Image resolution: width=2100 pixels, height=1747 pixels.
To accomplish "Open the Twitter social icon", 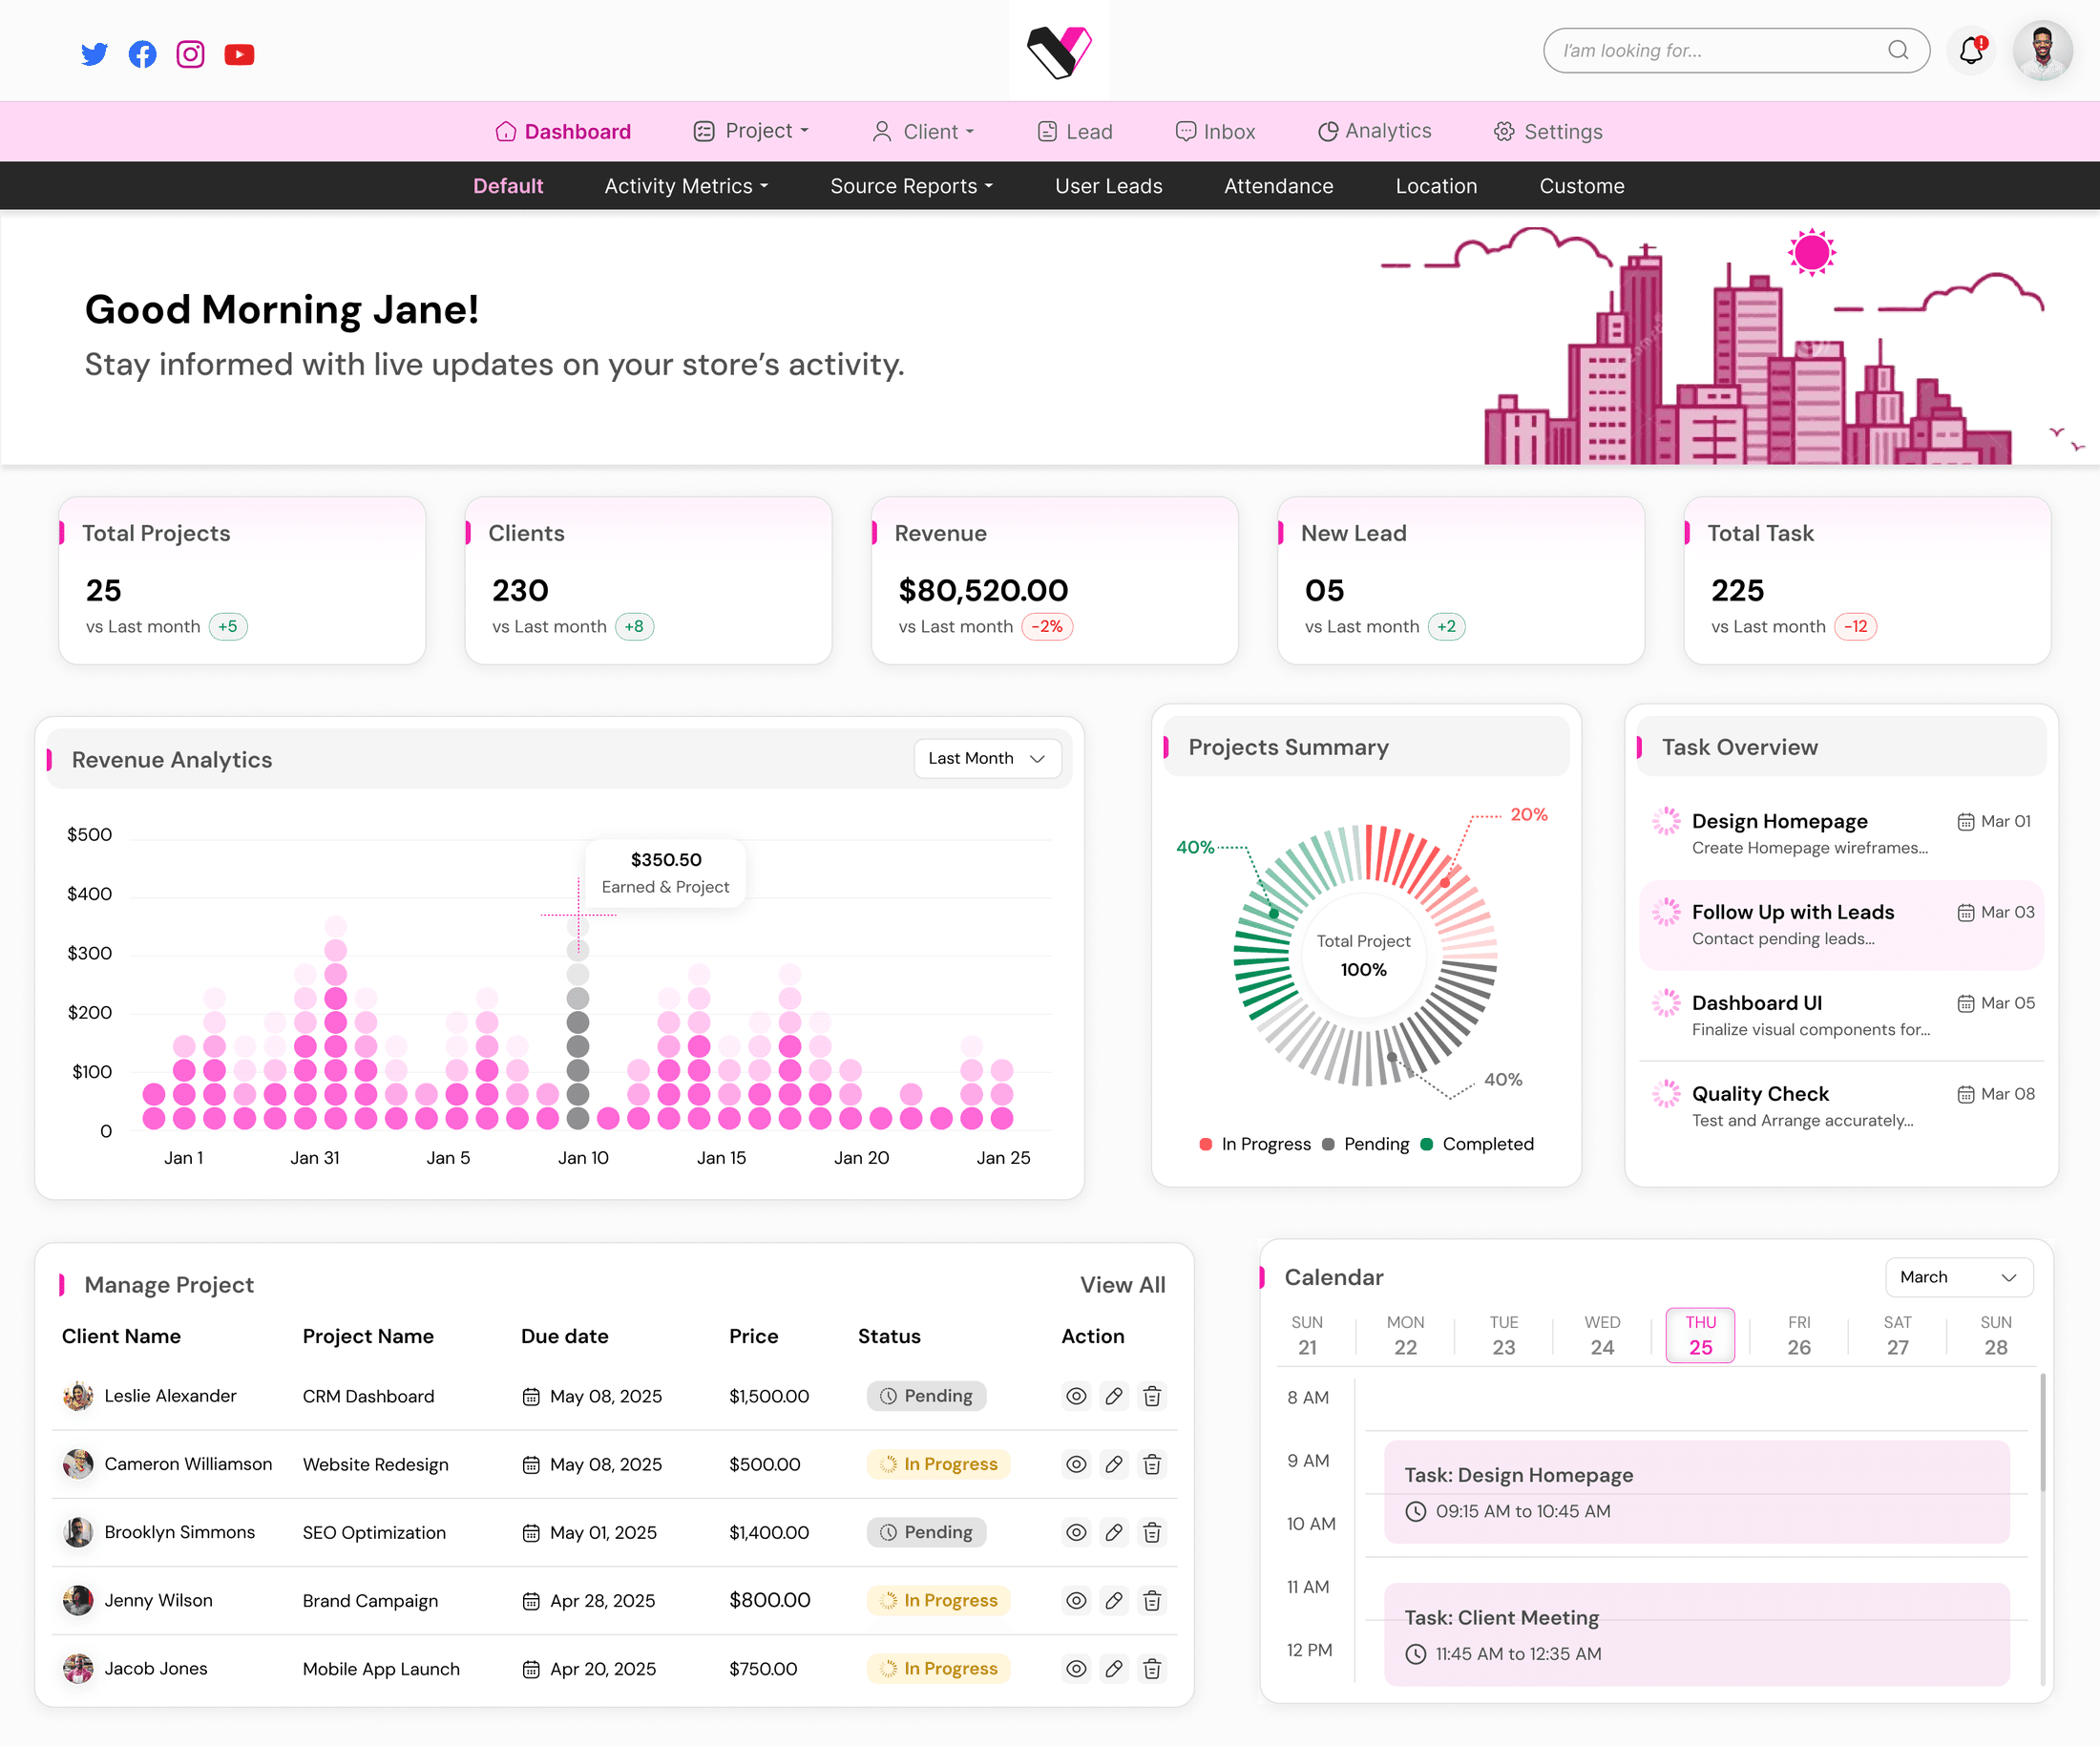I will tap(94, 54).
